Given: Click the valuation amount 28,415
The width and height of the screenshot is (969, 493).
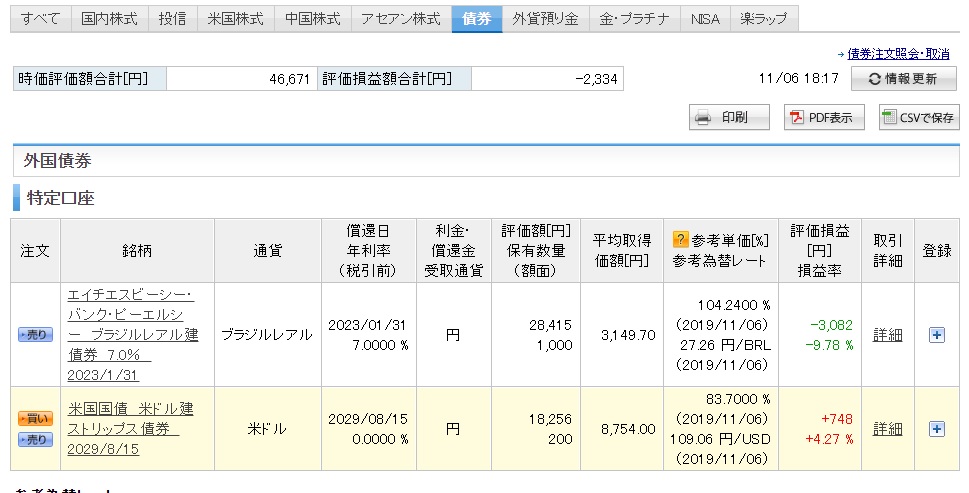Looking at the screenshot, I should tap(550, 325).
